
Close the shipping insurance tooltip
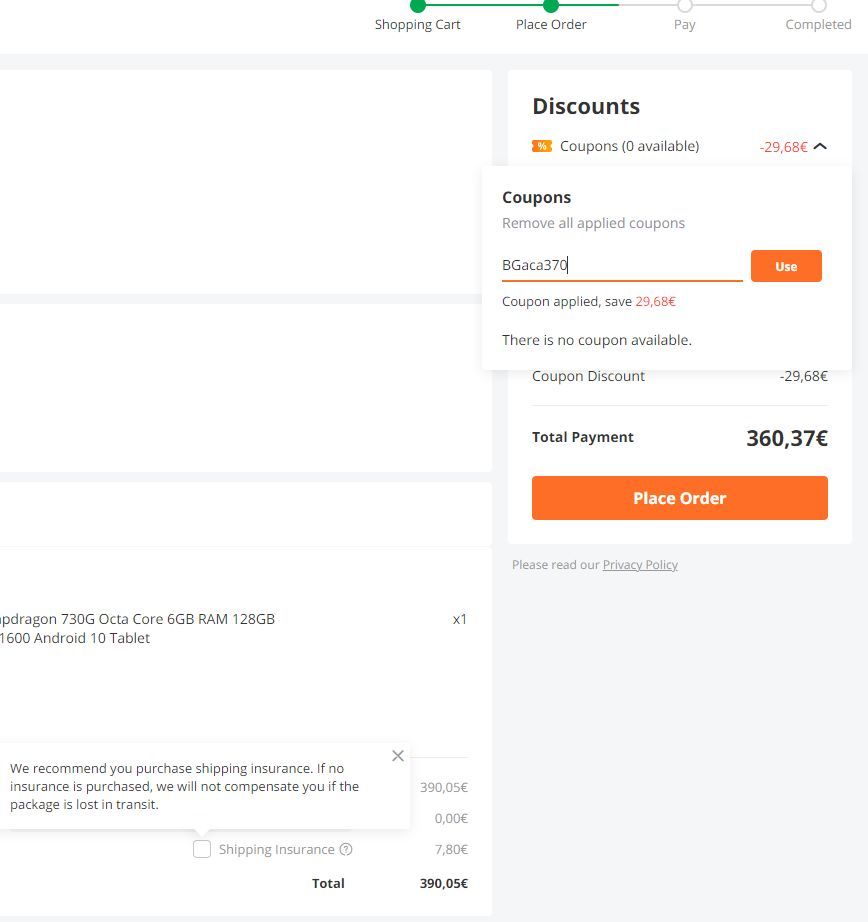(398, 756)
